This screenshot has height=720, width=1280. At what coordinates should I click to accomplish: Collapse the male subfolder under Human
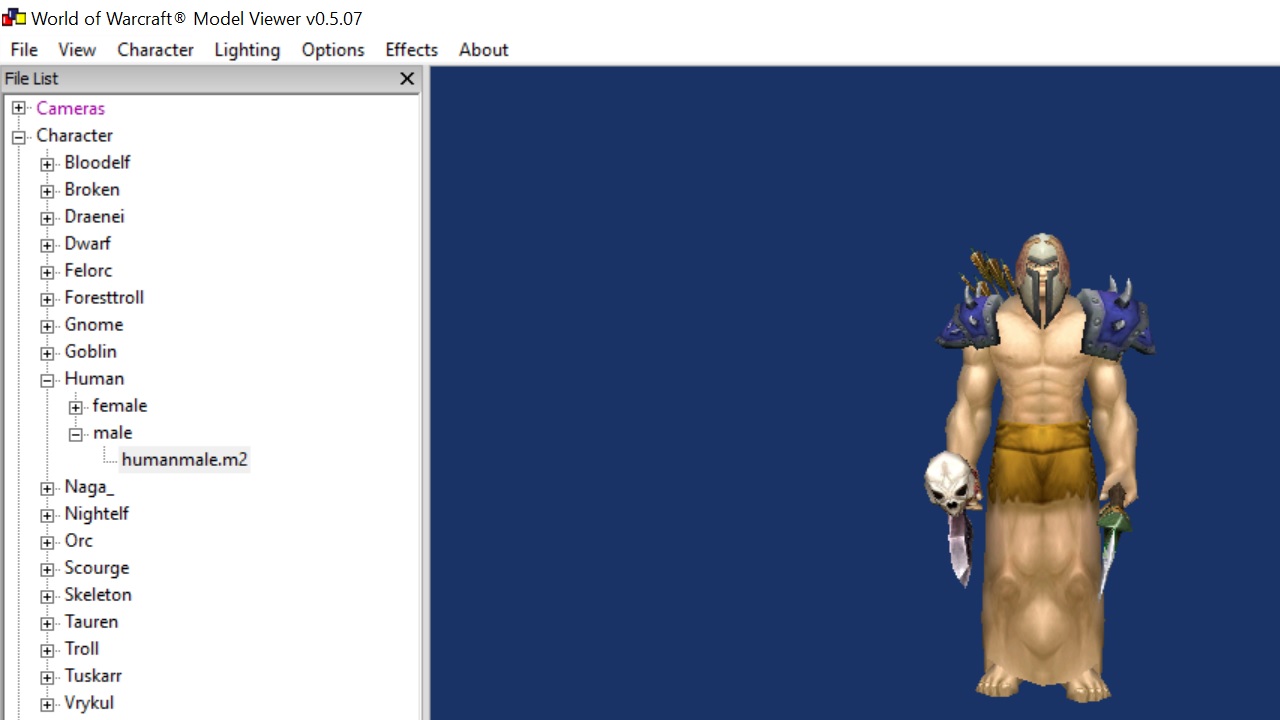[x=75, y=433]
